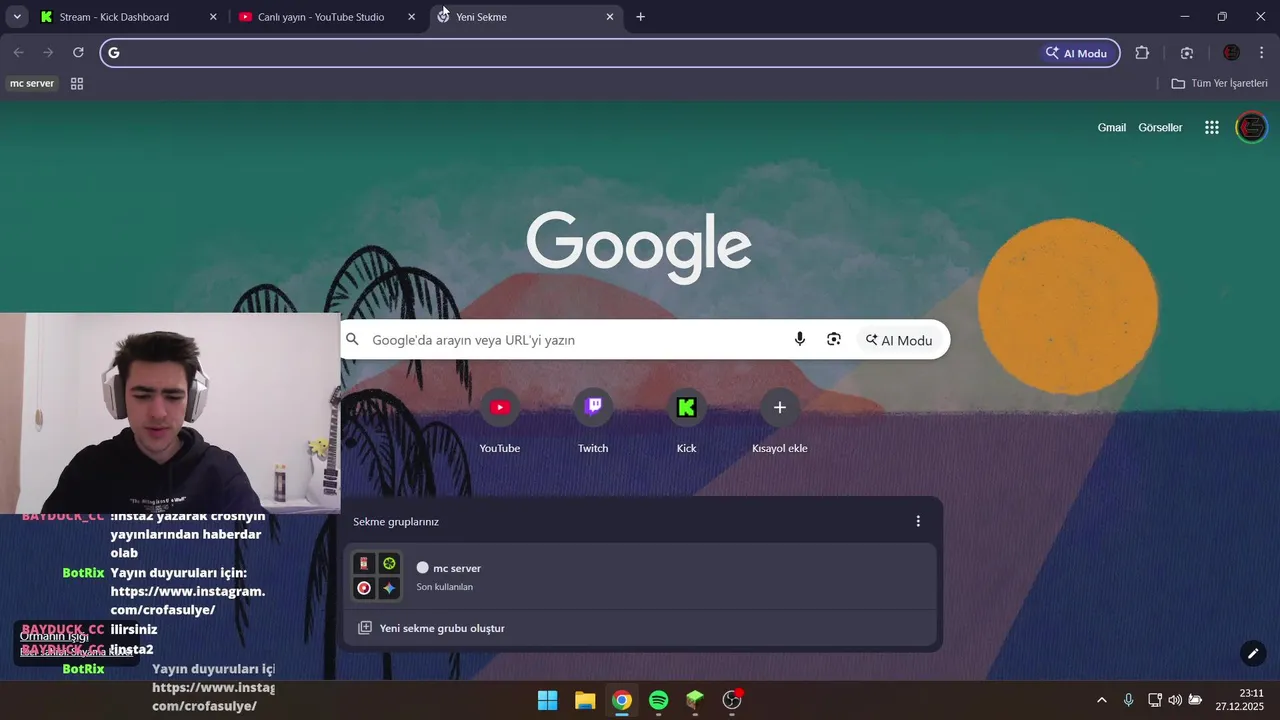The height and width of the screenshot is (720, 1280).
Task: Customize the page with the pencil icon
Action: coord(1253,654)
